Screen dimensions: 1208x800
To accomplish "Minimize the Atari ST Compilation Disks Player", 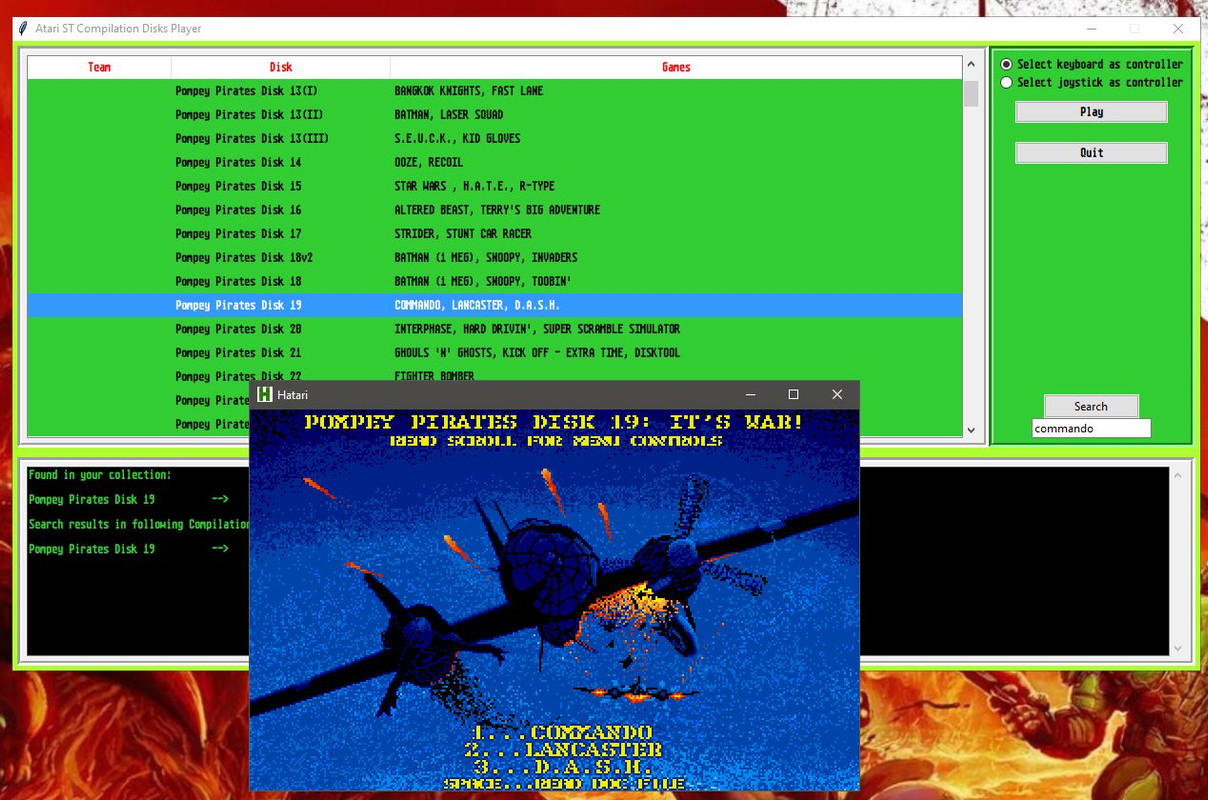I will 1091,29.
